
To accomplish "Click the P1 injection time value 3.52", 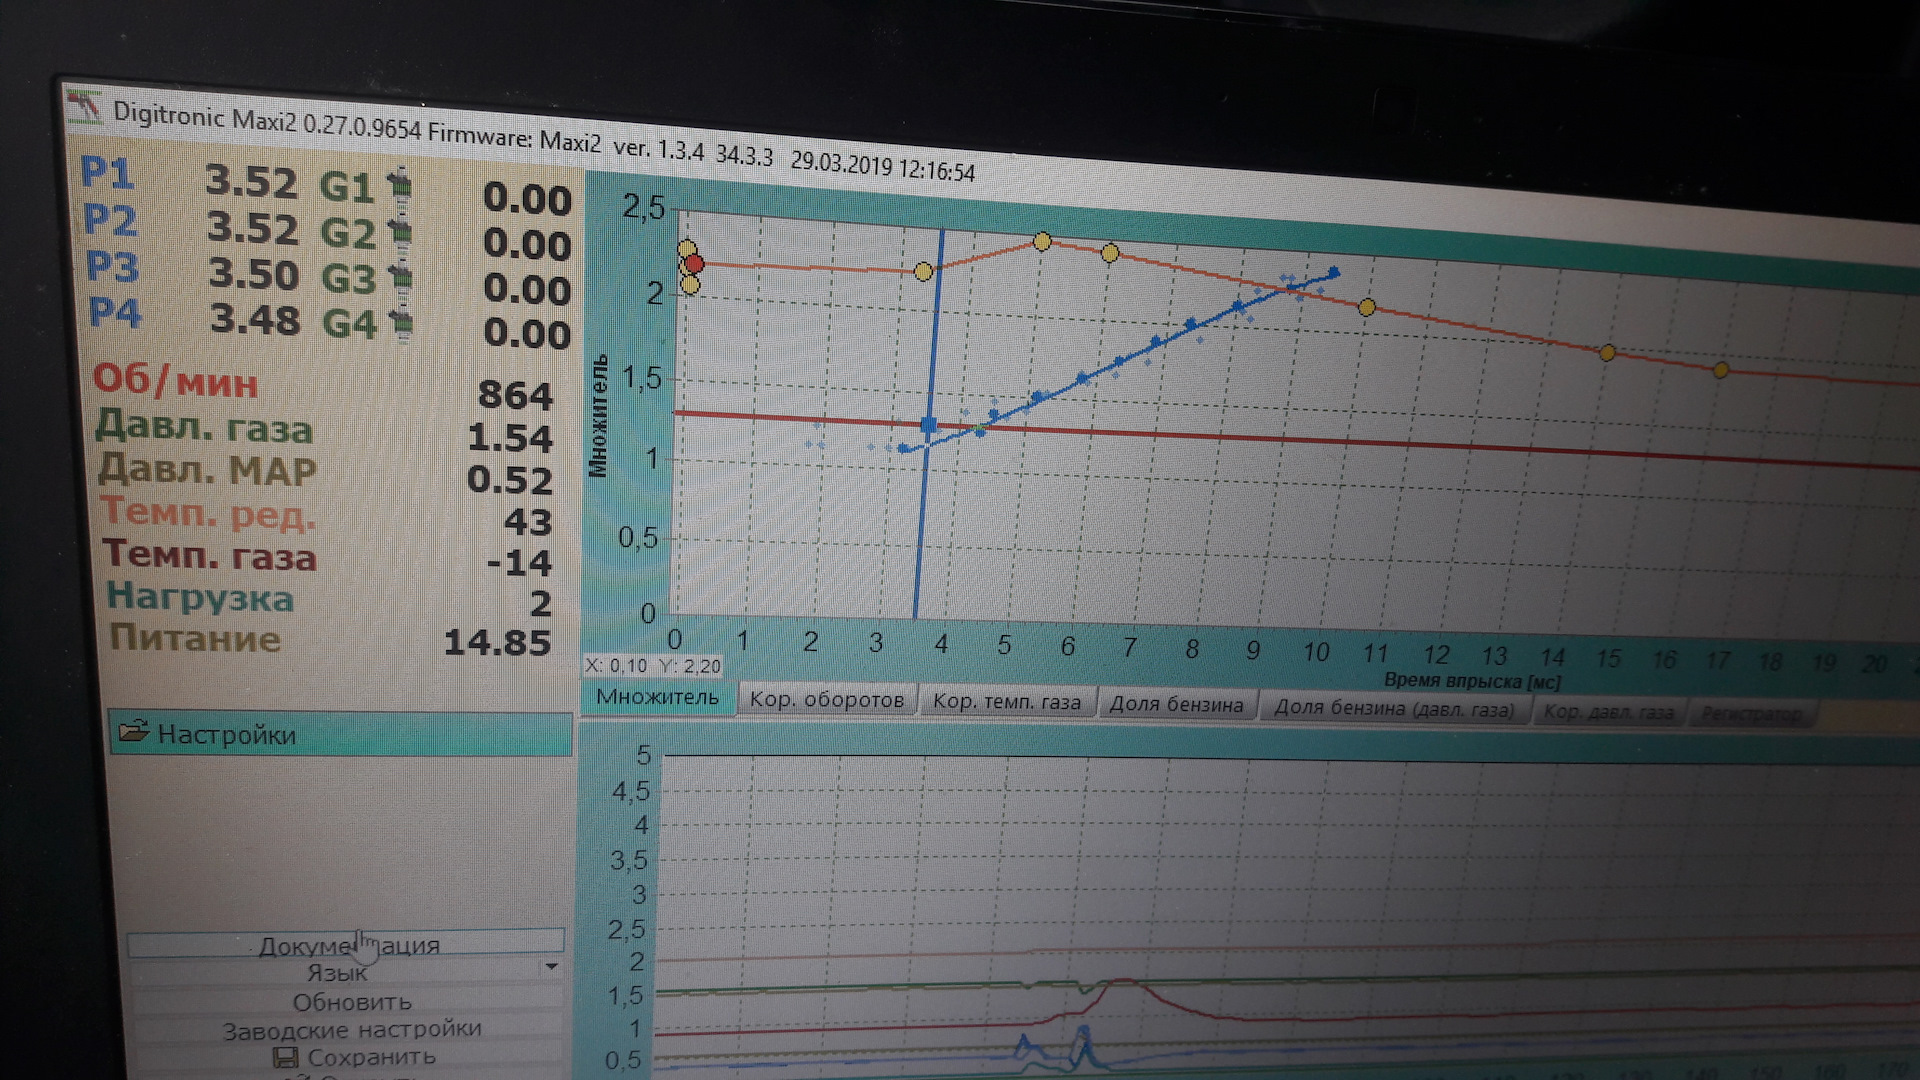I will tap(251, 182).
